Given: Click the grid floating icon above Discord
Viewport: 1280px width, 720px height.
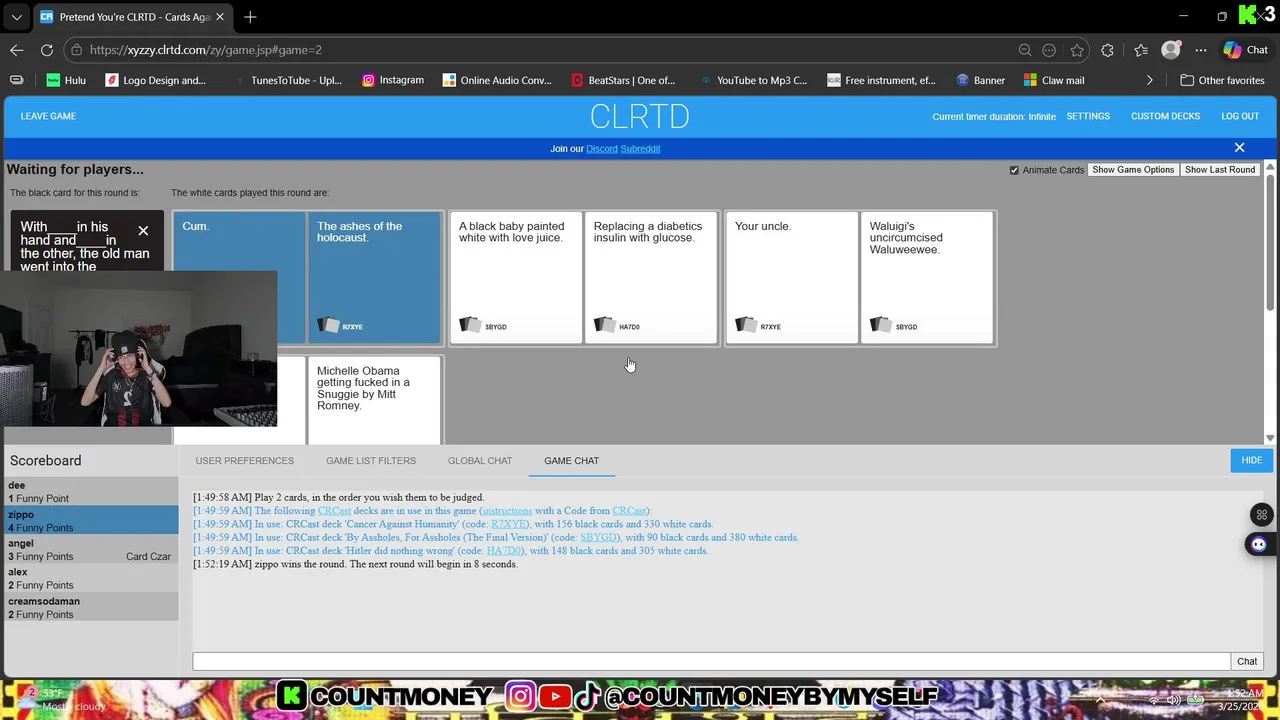Looking at the screenshot, I should point(1262,515).
